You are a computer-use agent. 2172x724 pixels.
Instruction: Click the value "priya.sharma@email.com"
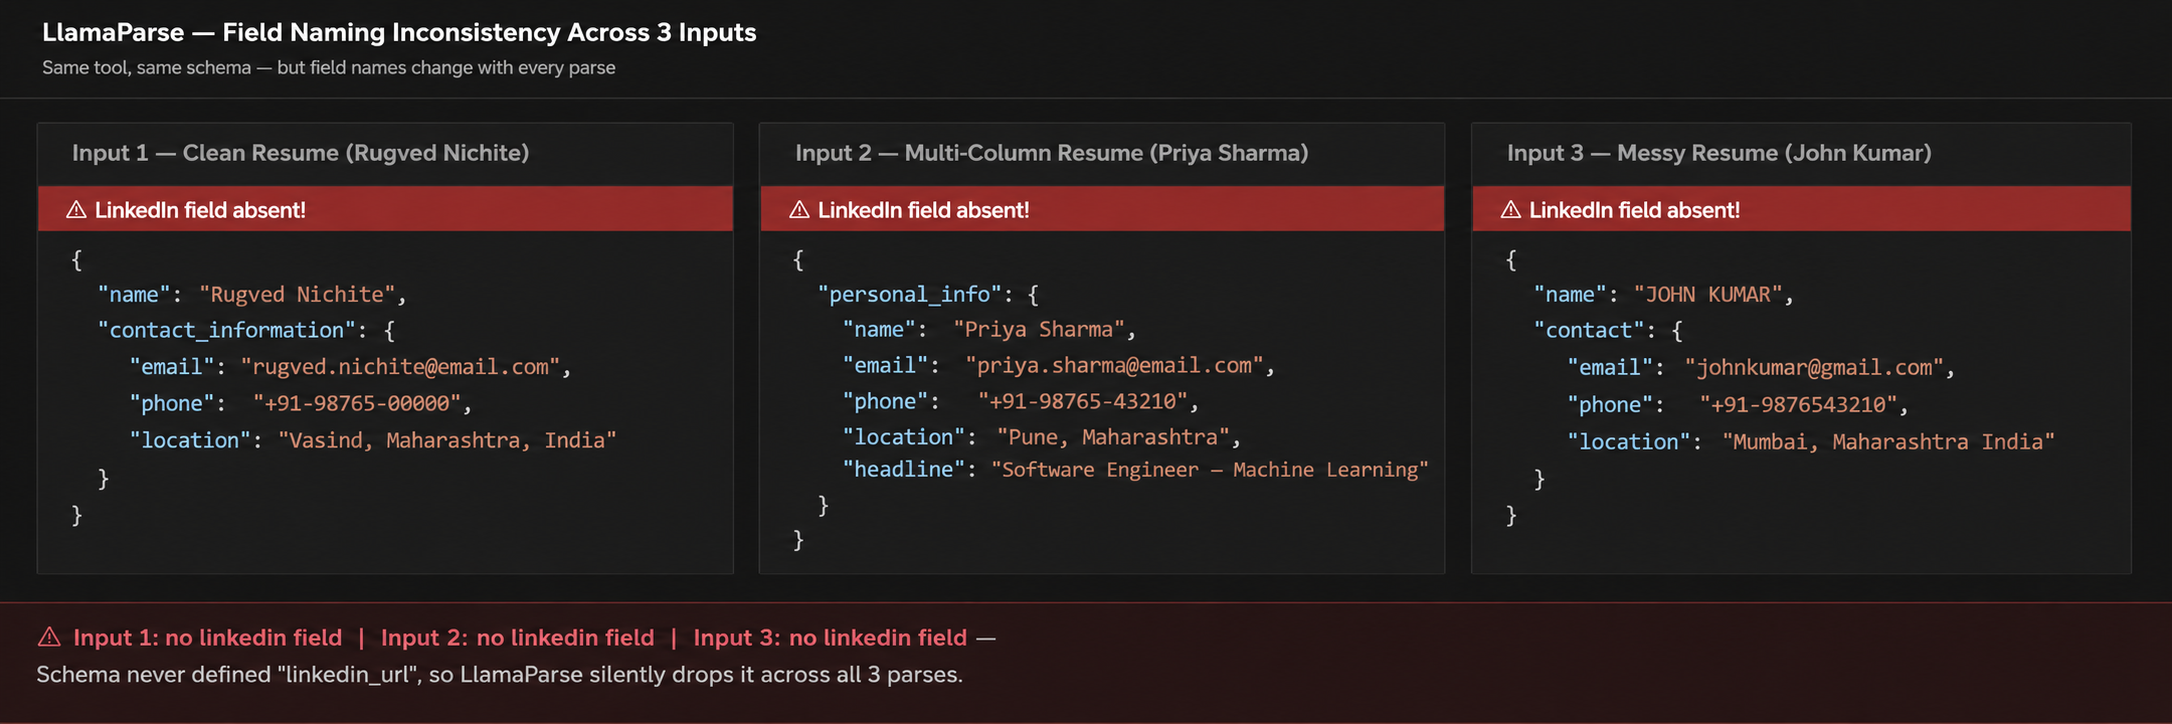(x=1114, y=366)
